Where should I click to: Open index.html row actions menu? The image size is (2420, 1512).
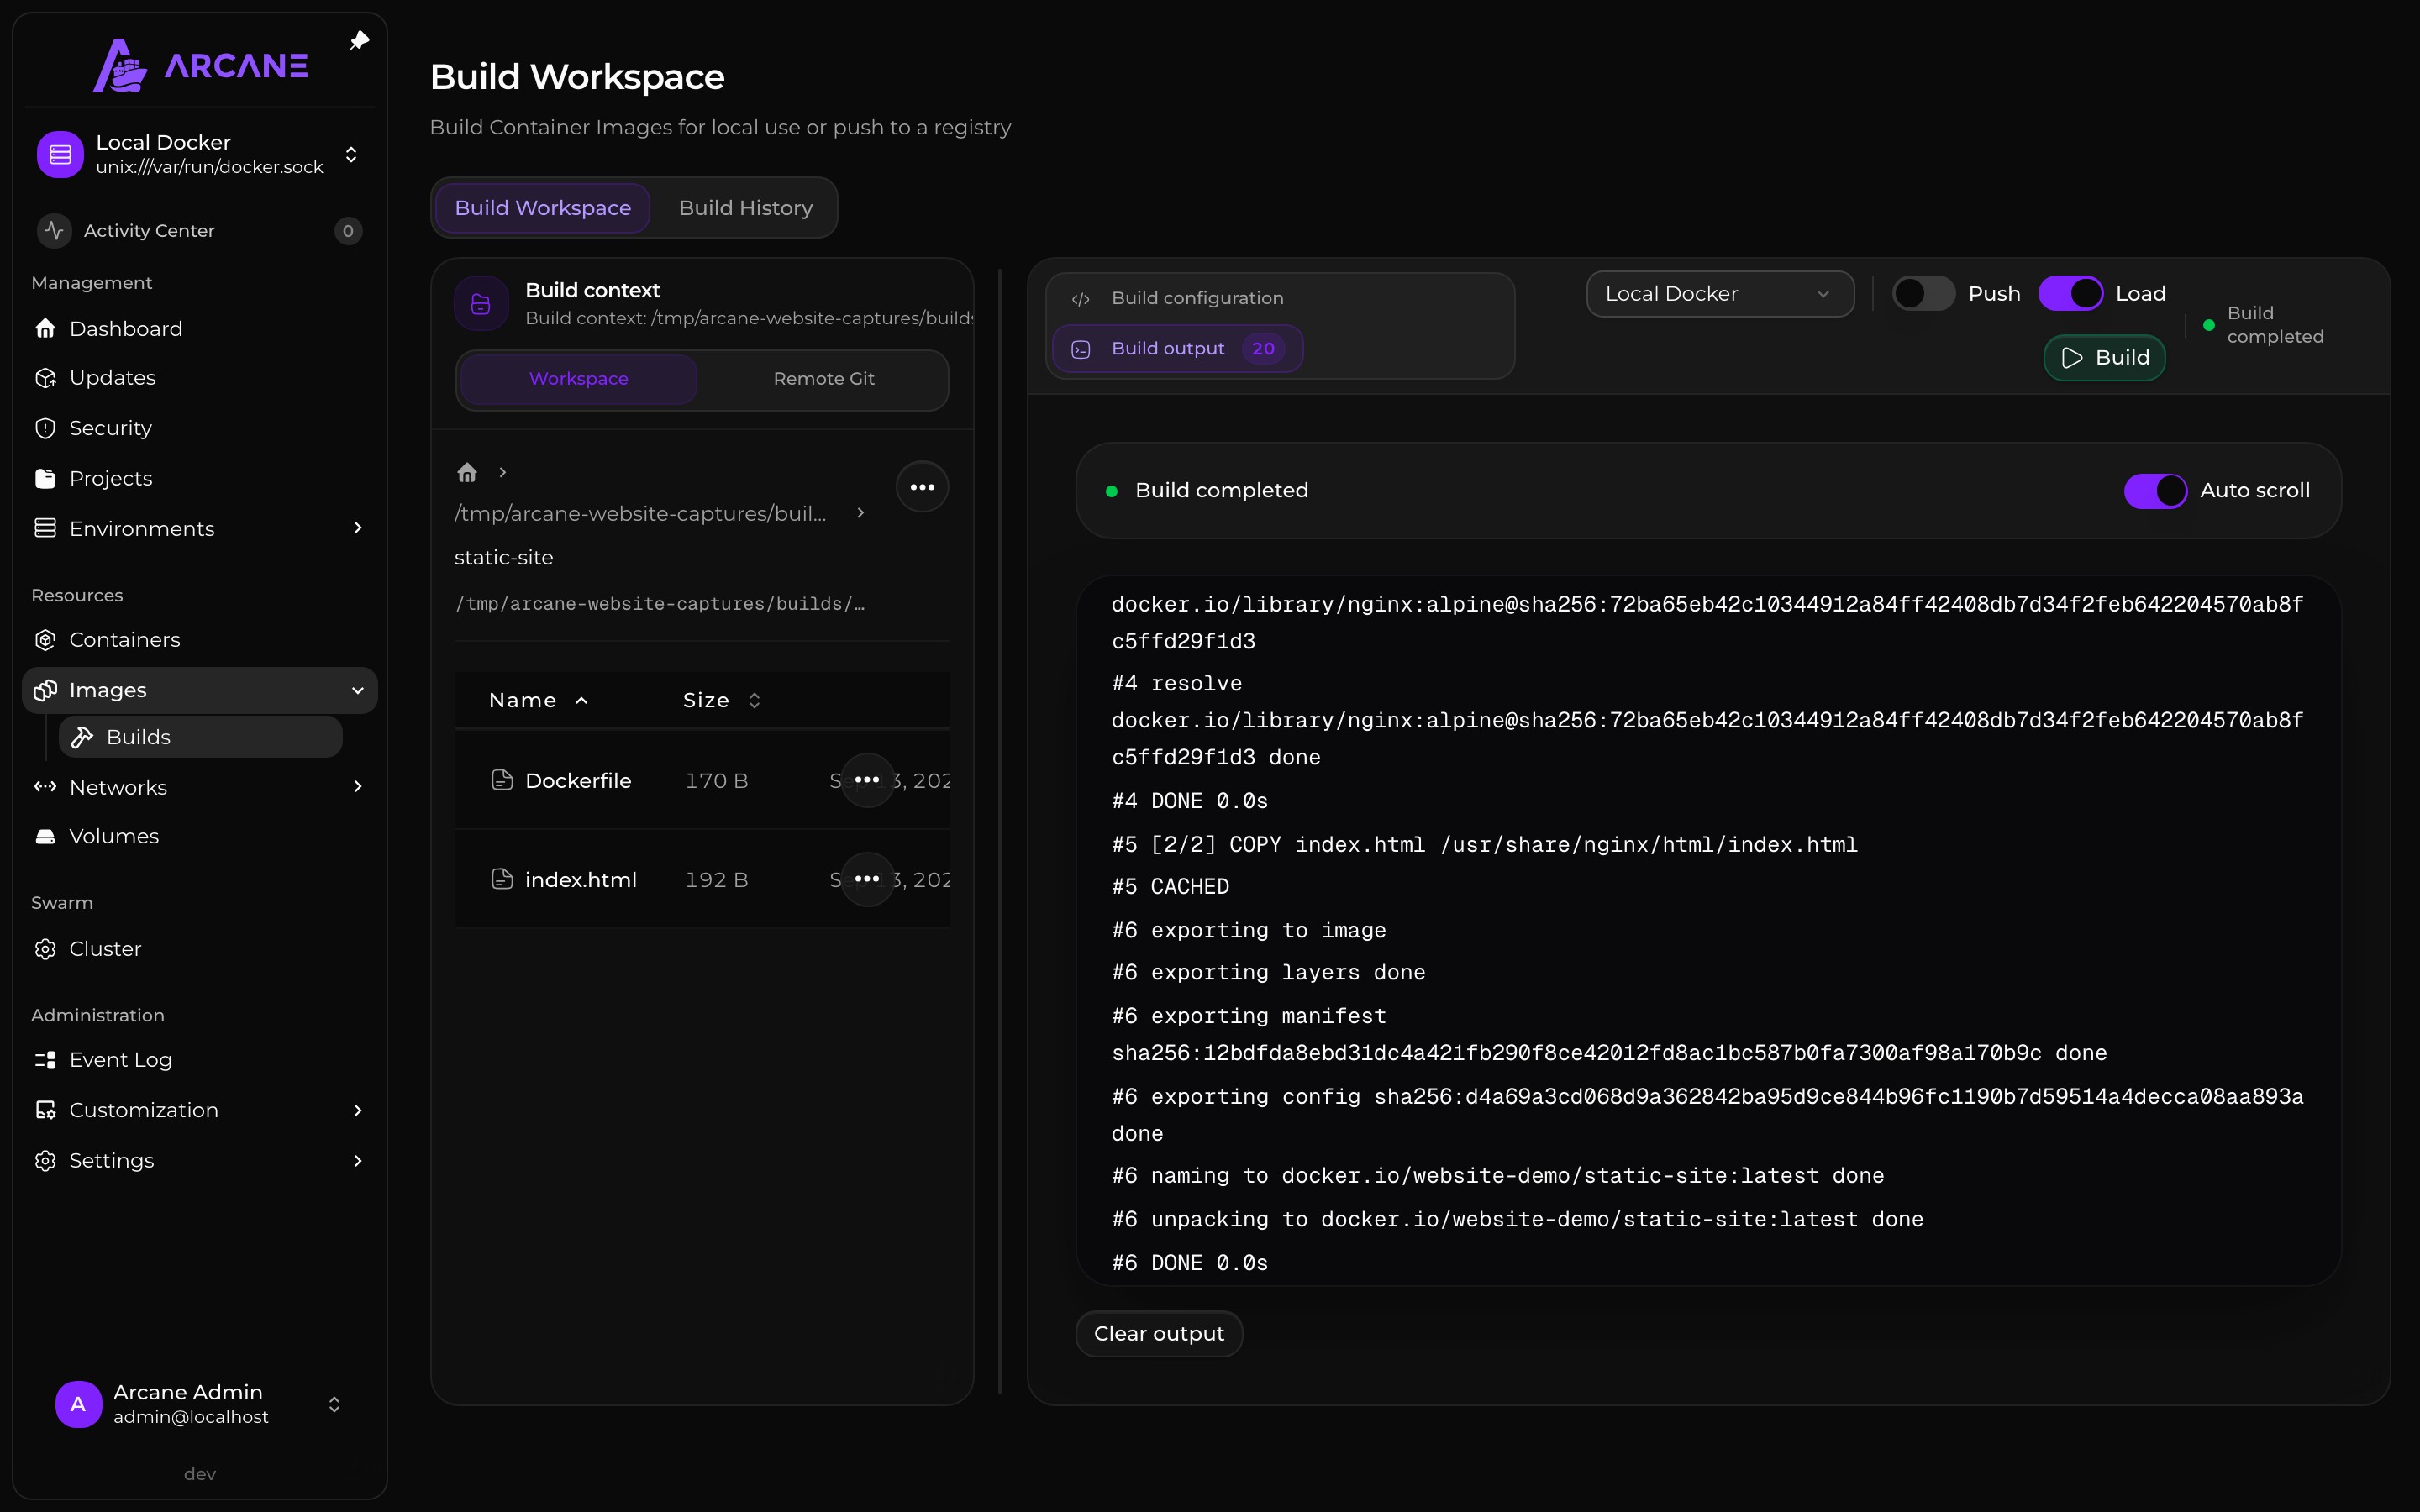coord(867,879)
